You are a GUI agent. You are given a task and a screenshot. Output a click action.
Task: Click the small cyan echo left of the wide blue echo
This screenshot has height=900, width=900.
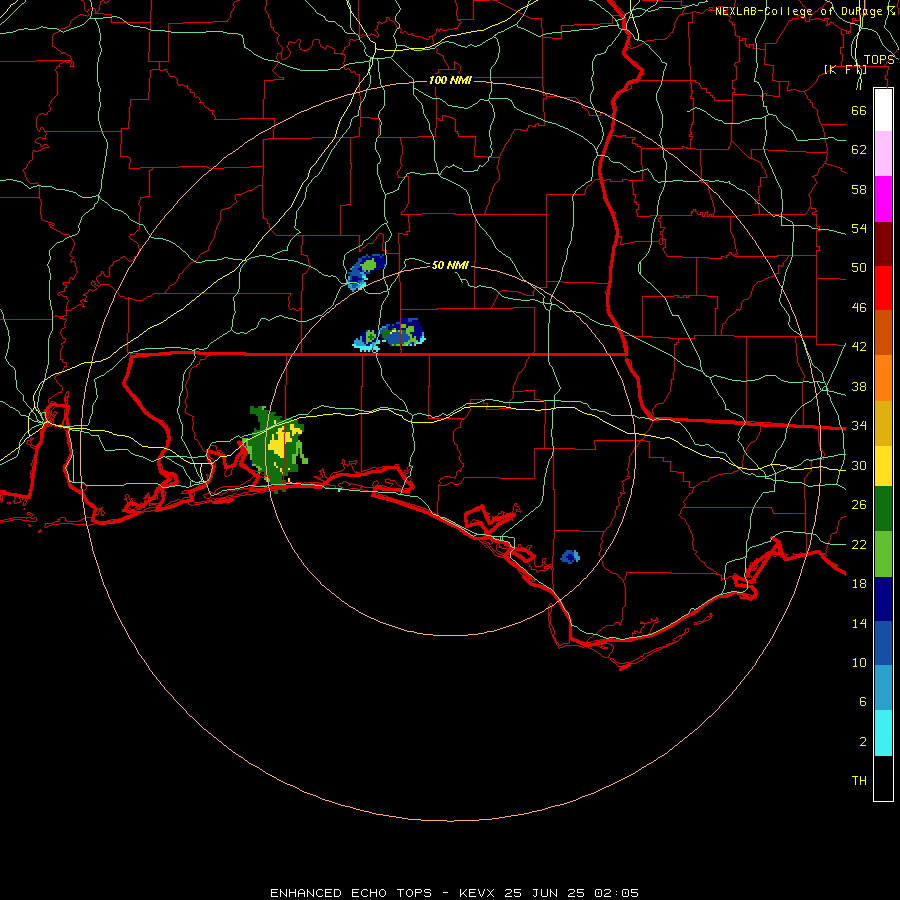point(367,341)
